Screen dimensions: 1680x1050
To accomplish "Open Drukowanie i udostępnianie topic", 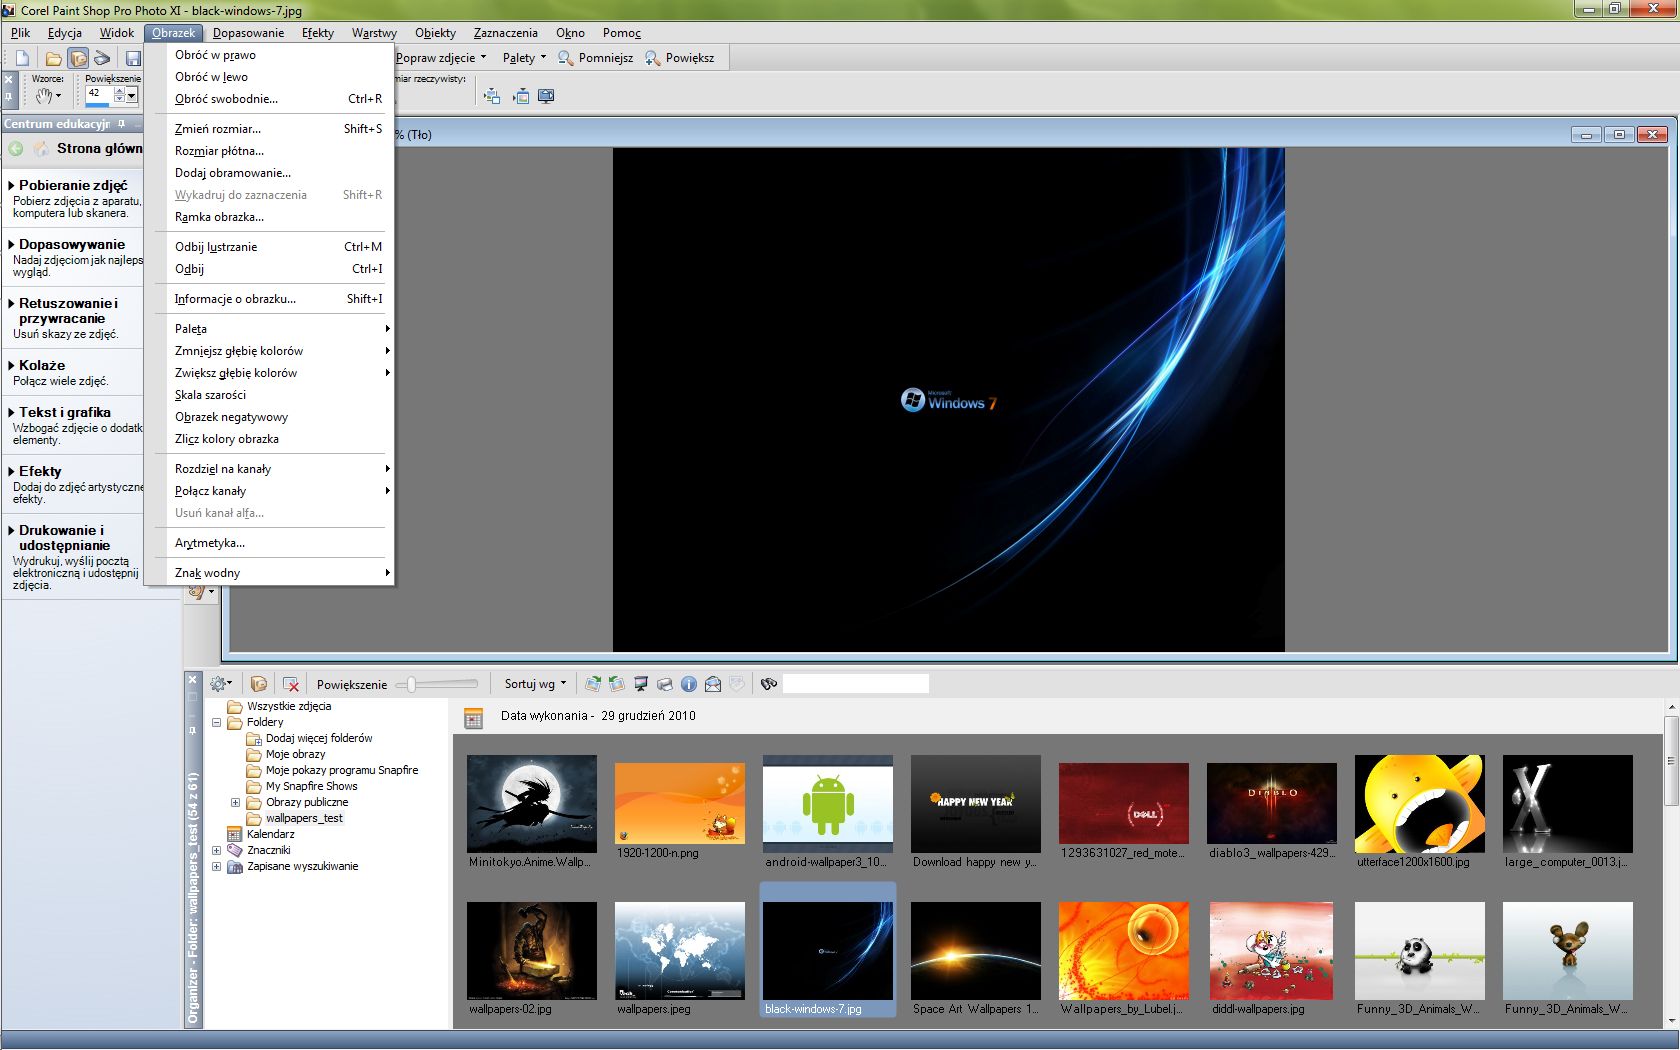I will pyautogui.click(x=64, y=538).
